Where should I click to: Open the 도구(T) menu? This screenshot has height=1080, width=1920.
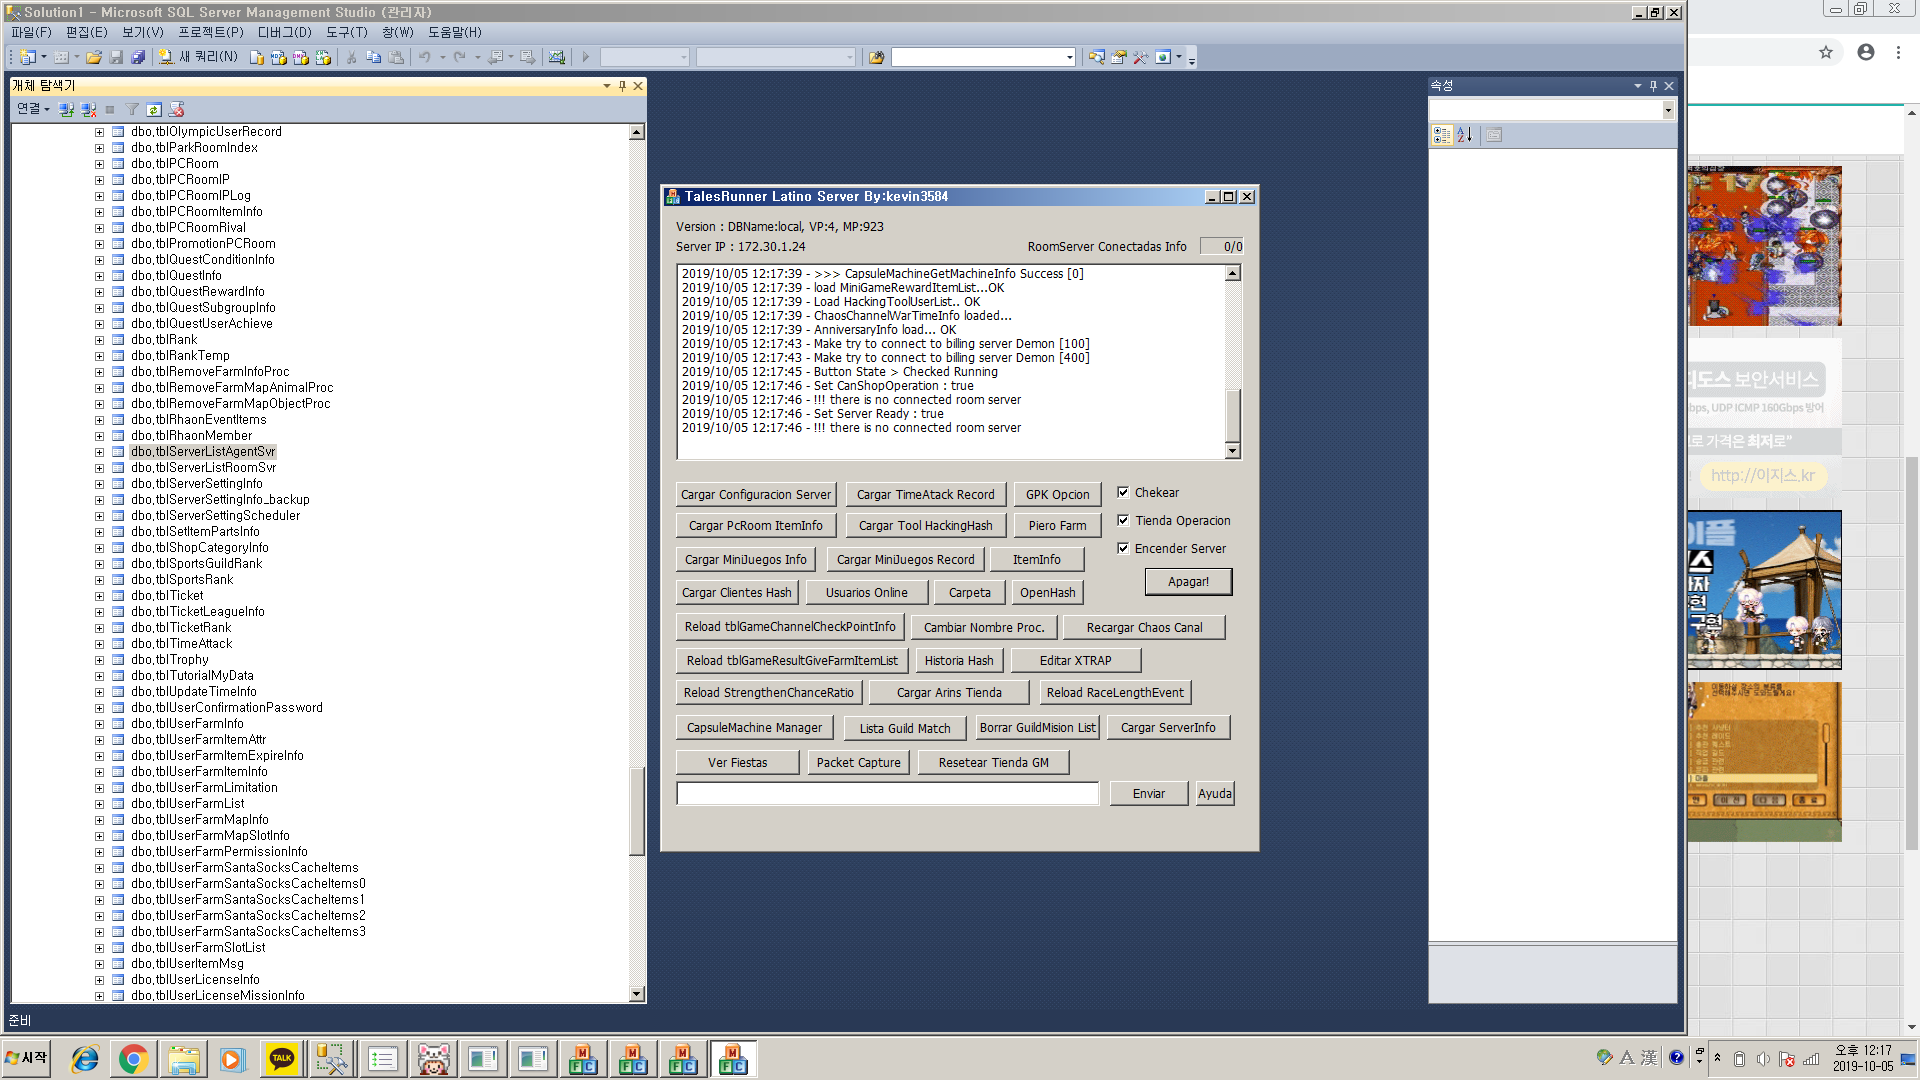346,32
